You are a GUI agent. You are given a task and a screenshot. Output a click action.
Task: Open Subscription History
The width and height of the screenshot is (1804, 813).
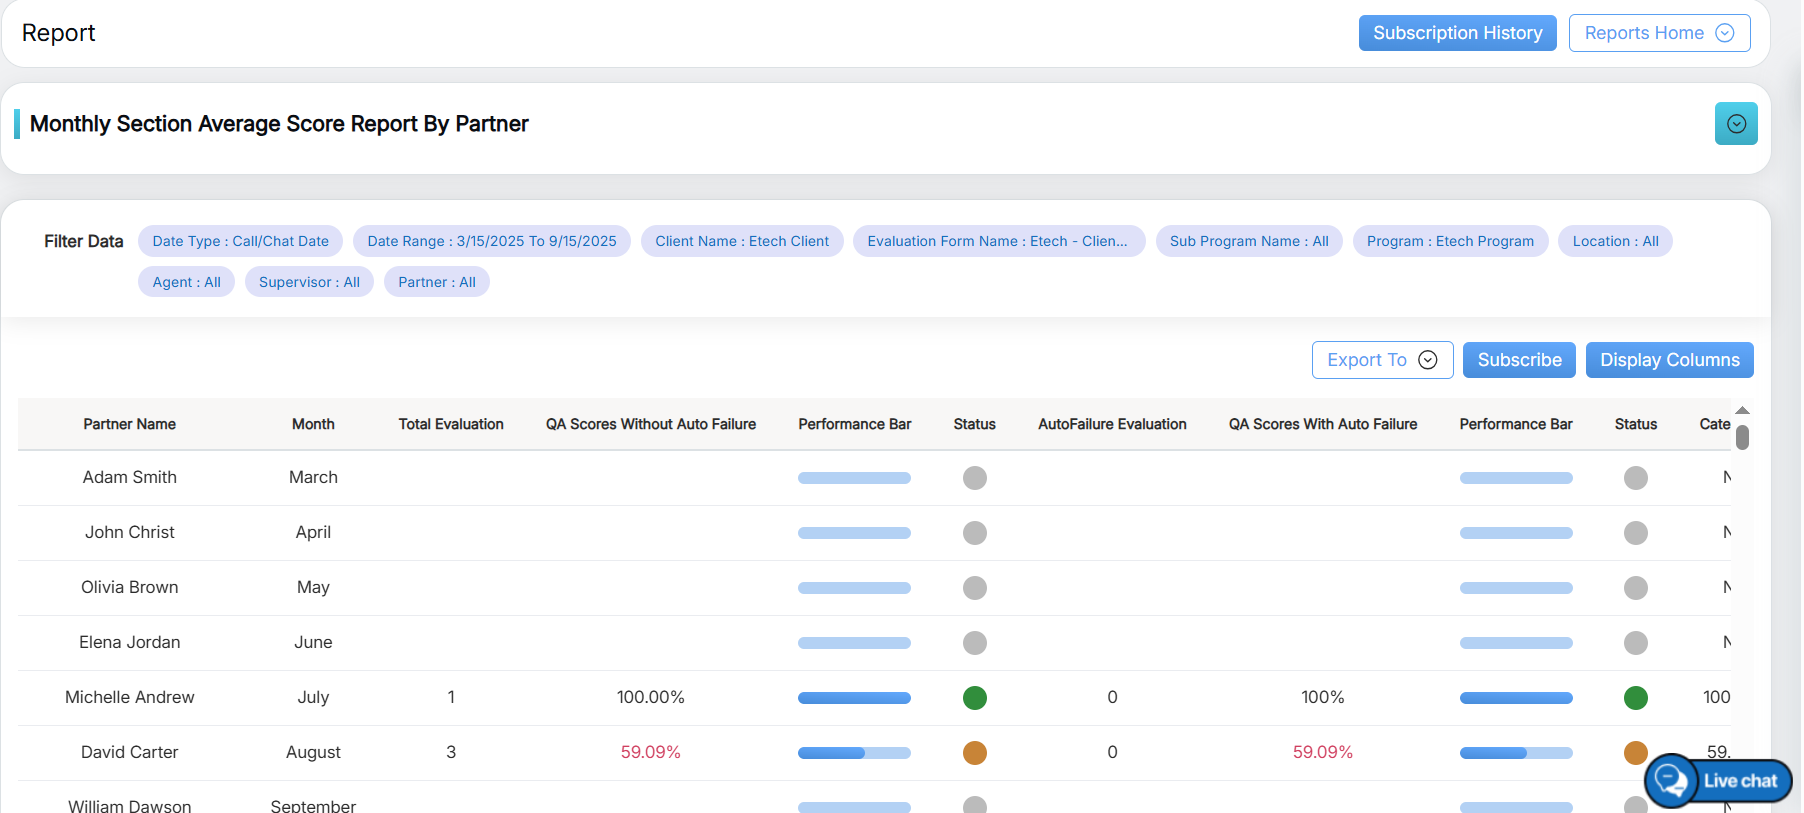point(1457,33)
